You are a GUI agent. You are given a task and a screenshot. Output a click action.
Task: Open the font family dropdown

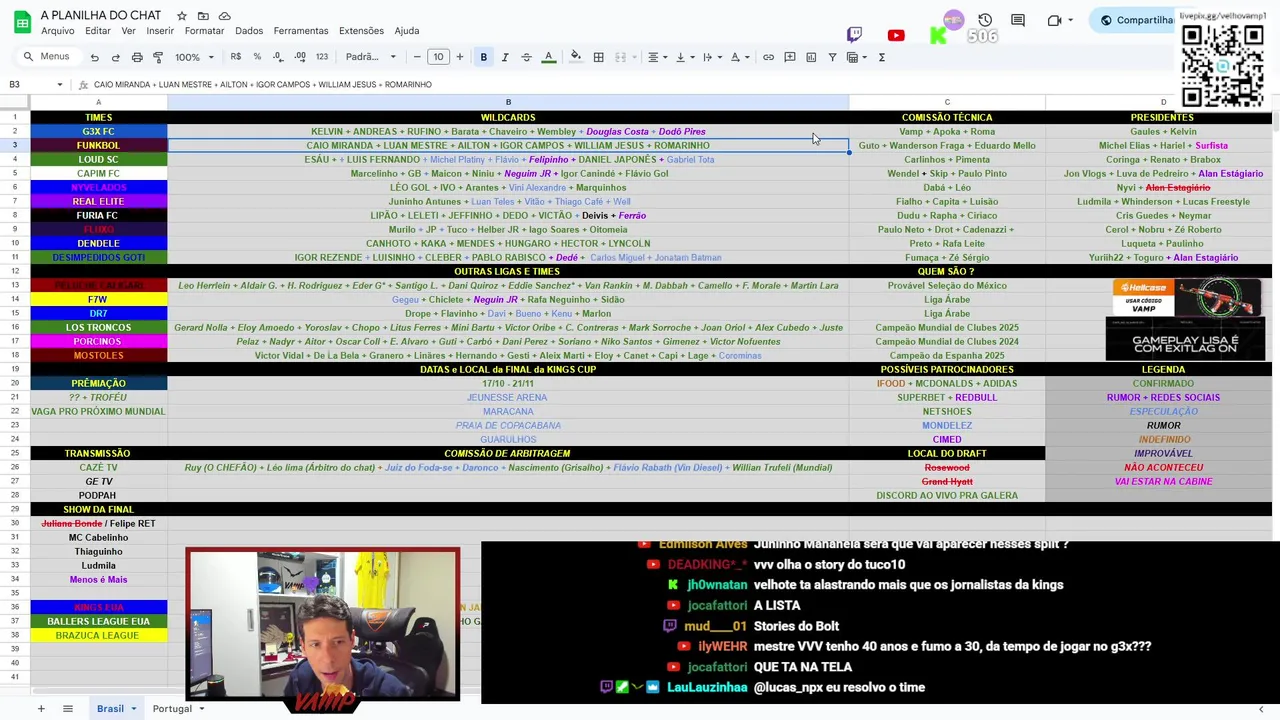(x=371, y=57)
